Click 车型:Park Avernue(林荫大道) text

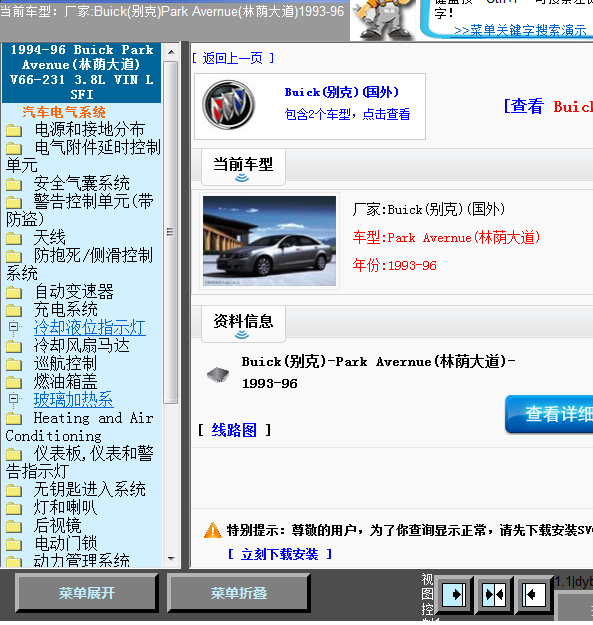[446, 238]
